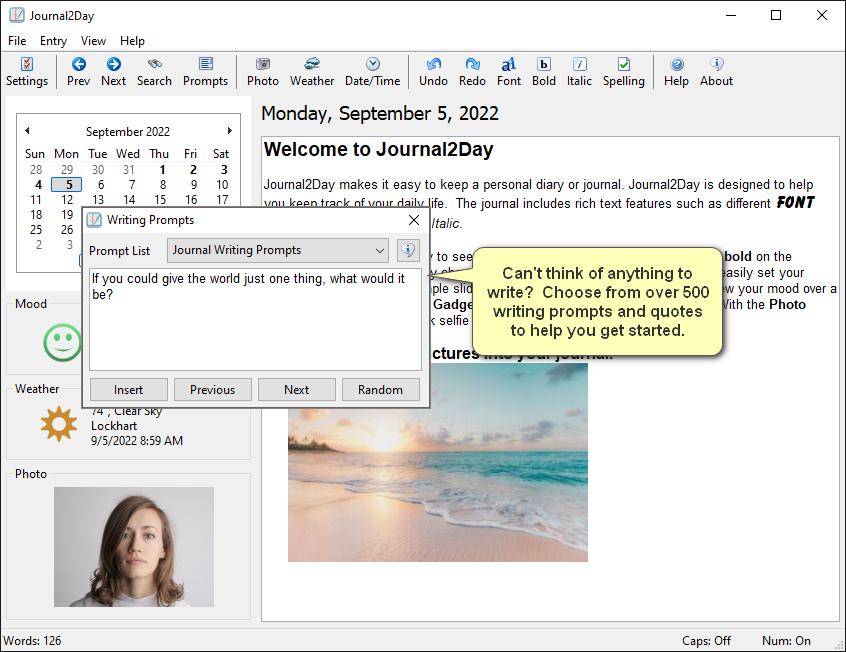846x652 pixels.
Task: Select September 5 in the calendar
Action: point(66,185)
